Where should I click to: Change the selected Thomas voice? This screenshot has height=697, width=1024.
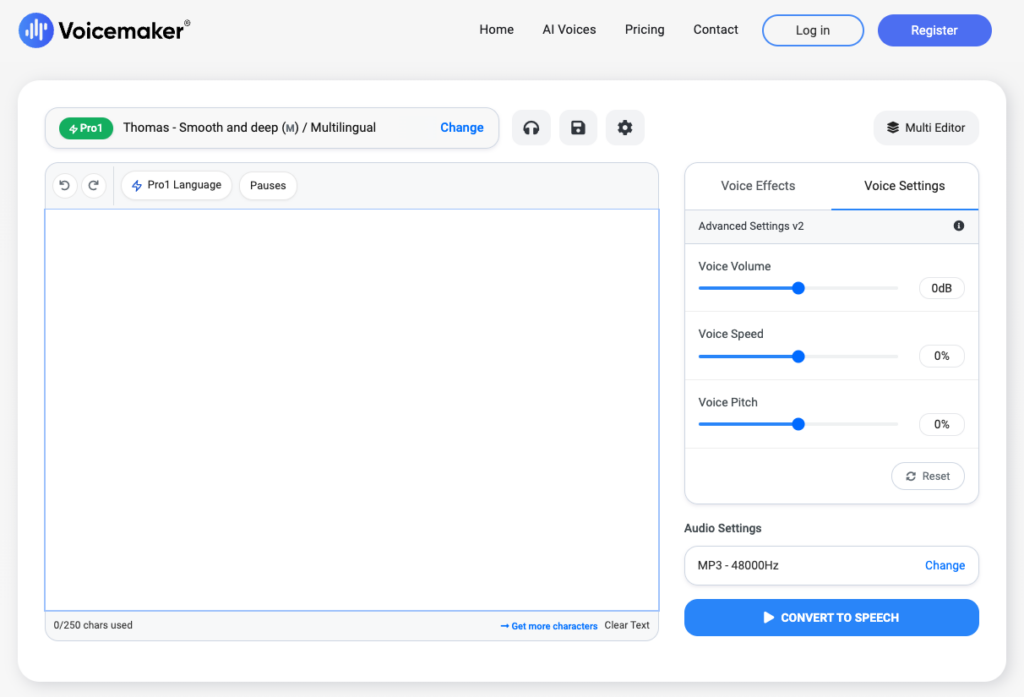coord(461,128)
